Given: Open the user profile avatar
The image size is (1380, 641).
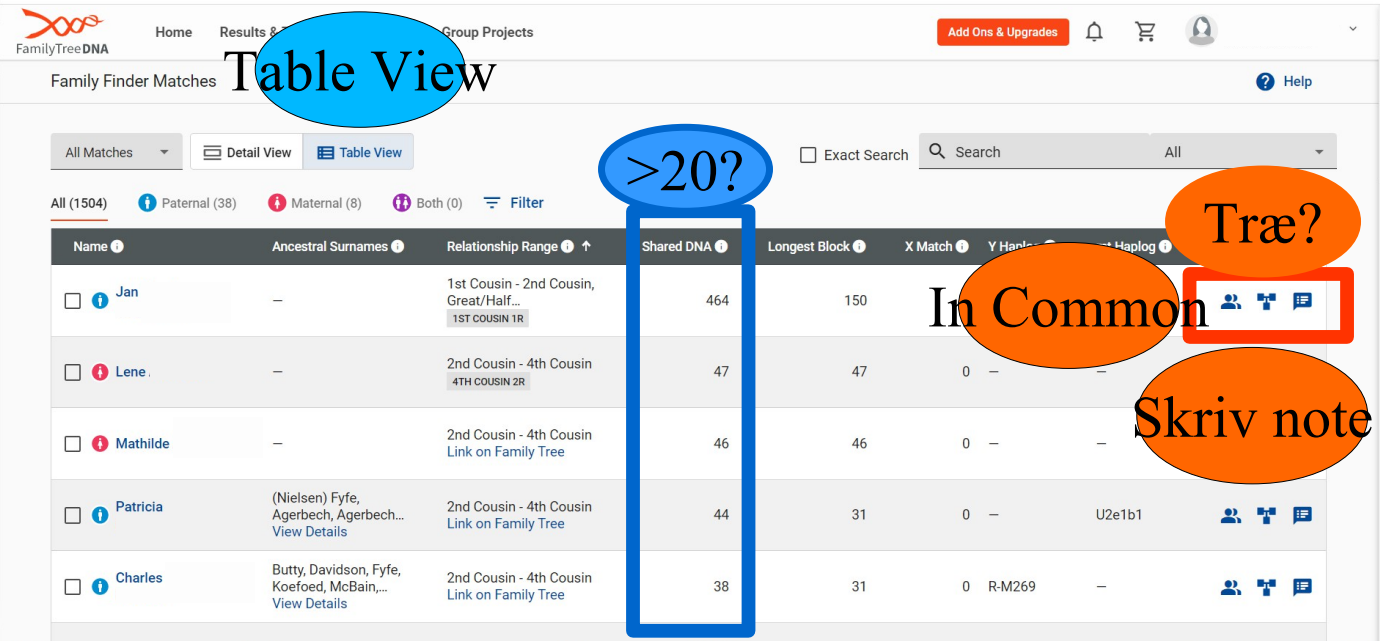Looking at the screenshot, I should pos(1201,31).
